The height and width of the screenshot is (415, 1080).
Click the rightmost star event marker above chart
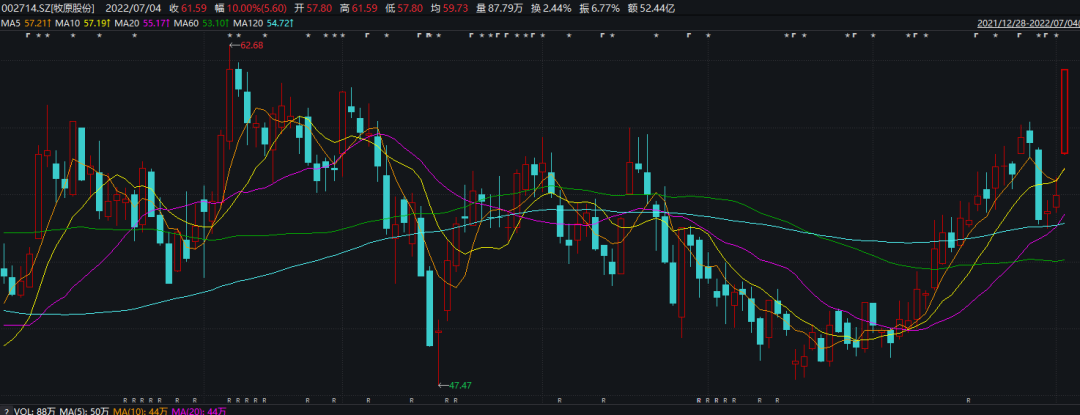1054,36
